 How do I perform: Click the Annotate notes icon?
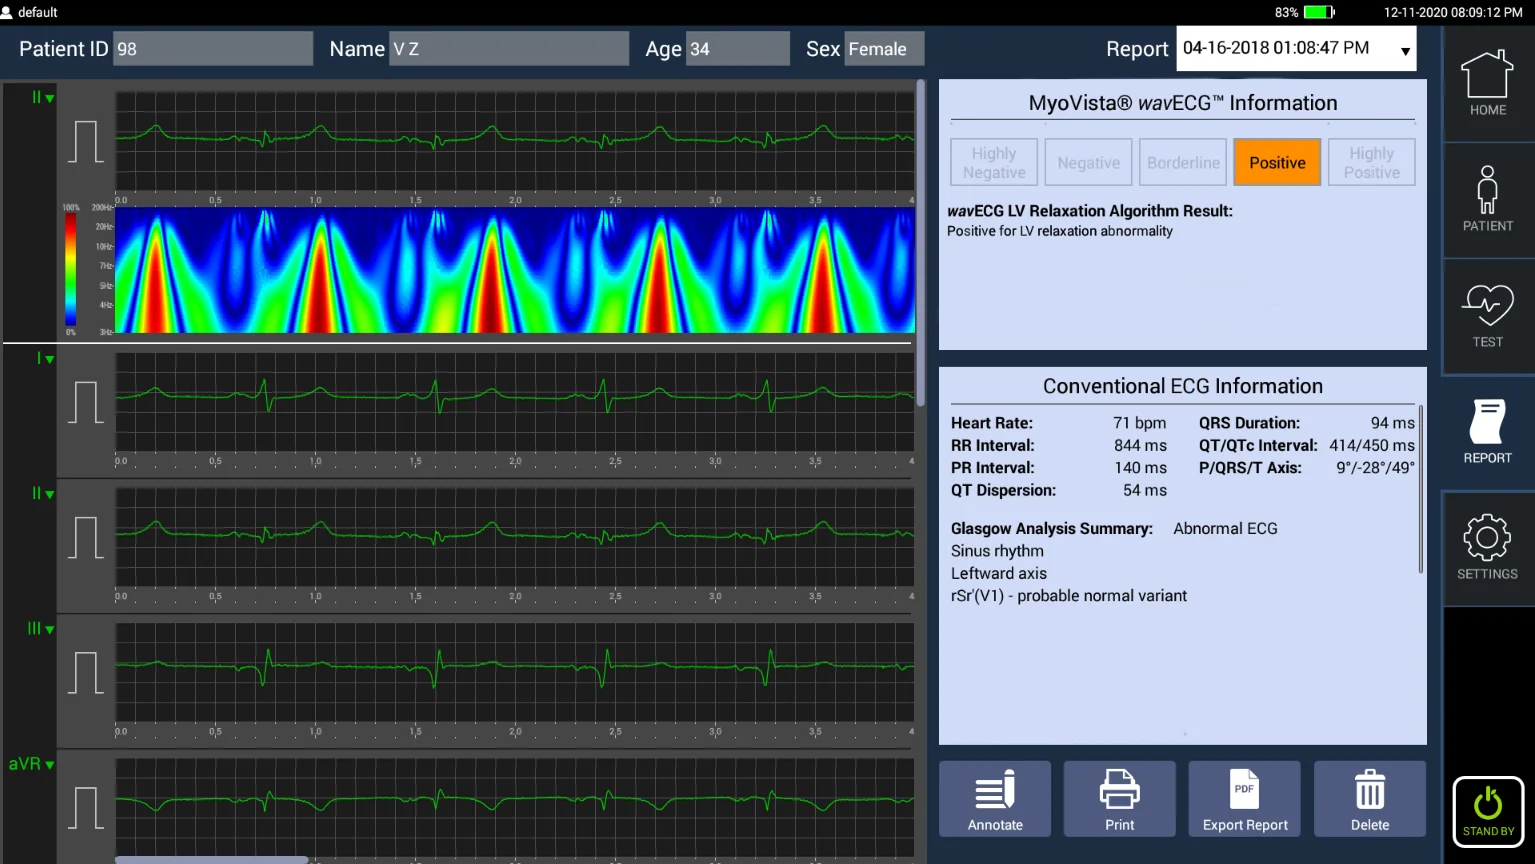pyautogui.click(x=994, y=798)
